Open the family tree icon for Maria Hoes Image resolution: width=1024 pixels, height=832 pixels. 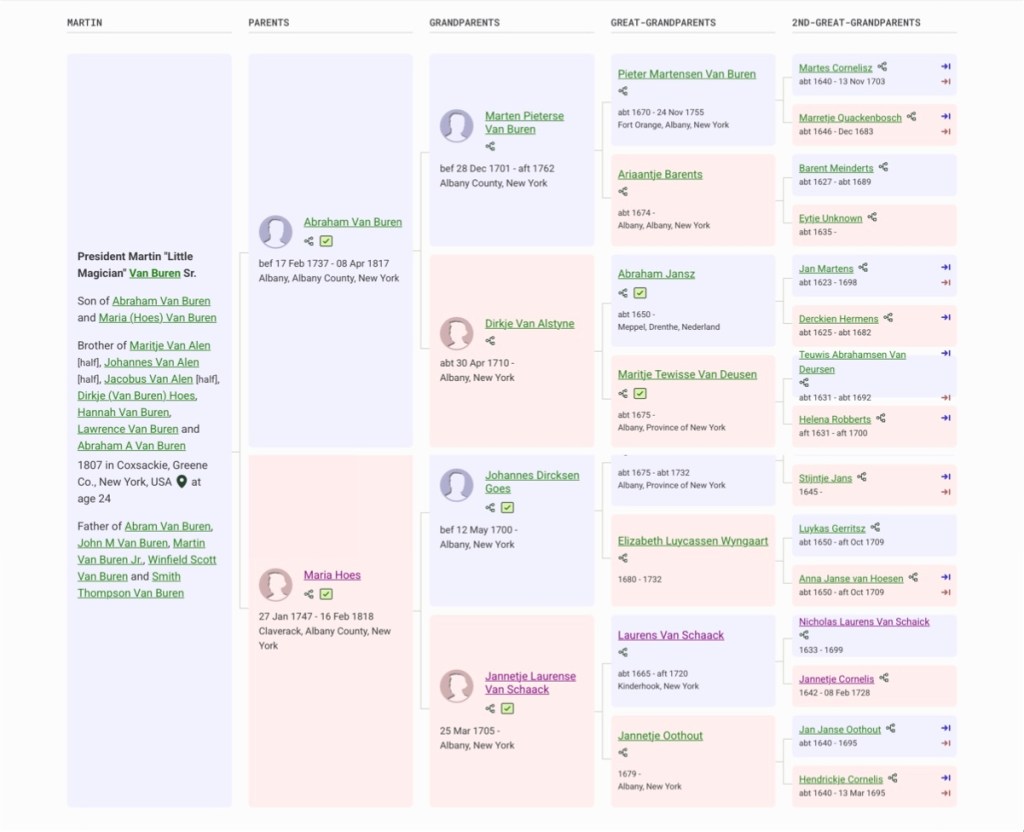click(x=309, y=594)
